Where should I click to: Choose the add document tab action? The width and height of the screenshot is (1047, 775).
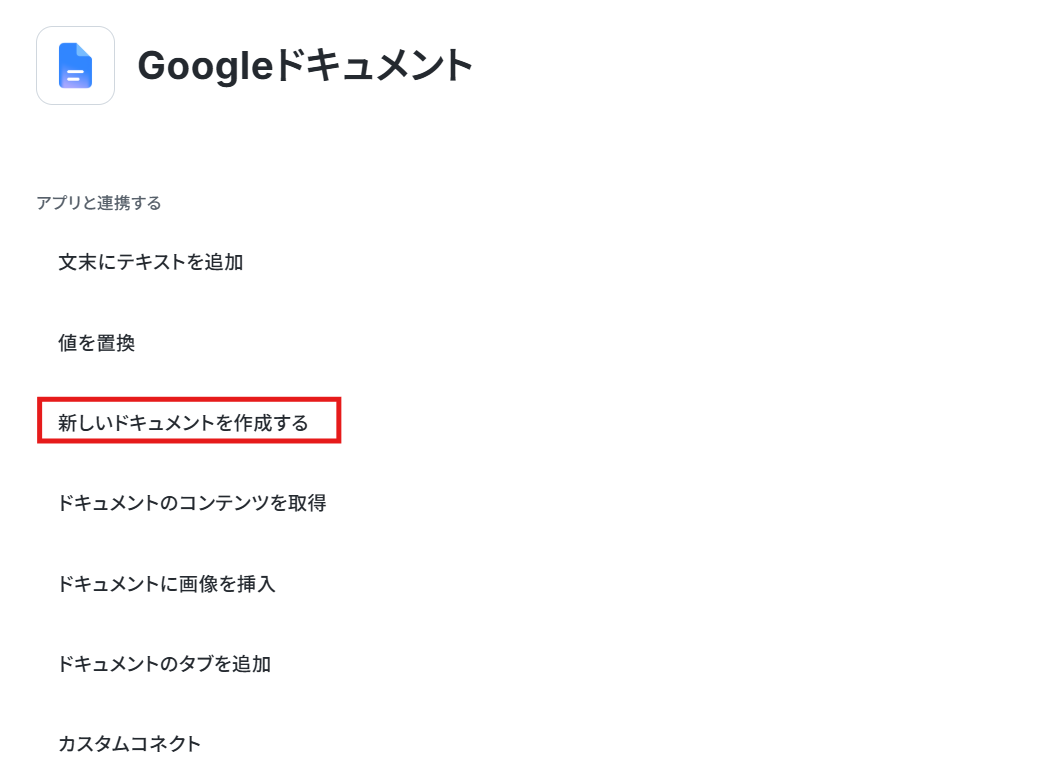click(164, 664)
